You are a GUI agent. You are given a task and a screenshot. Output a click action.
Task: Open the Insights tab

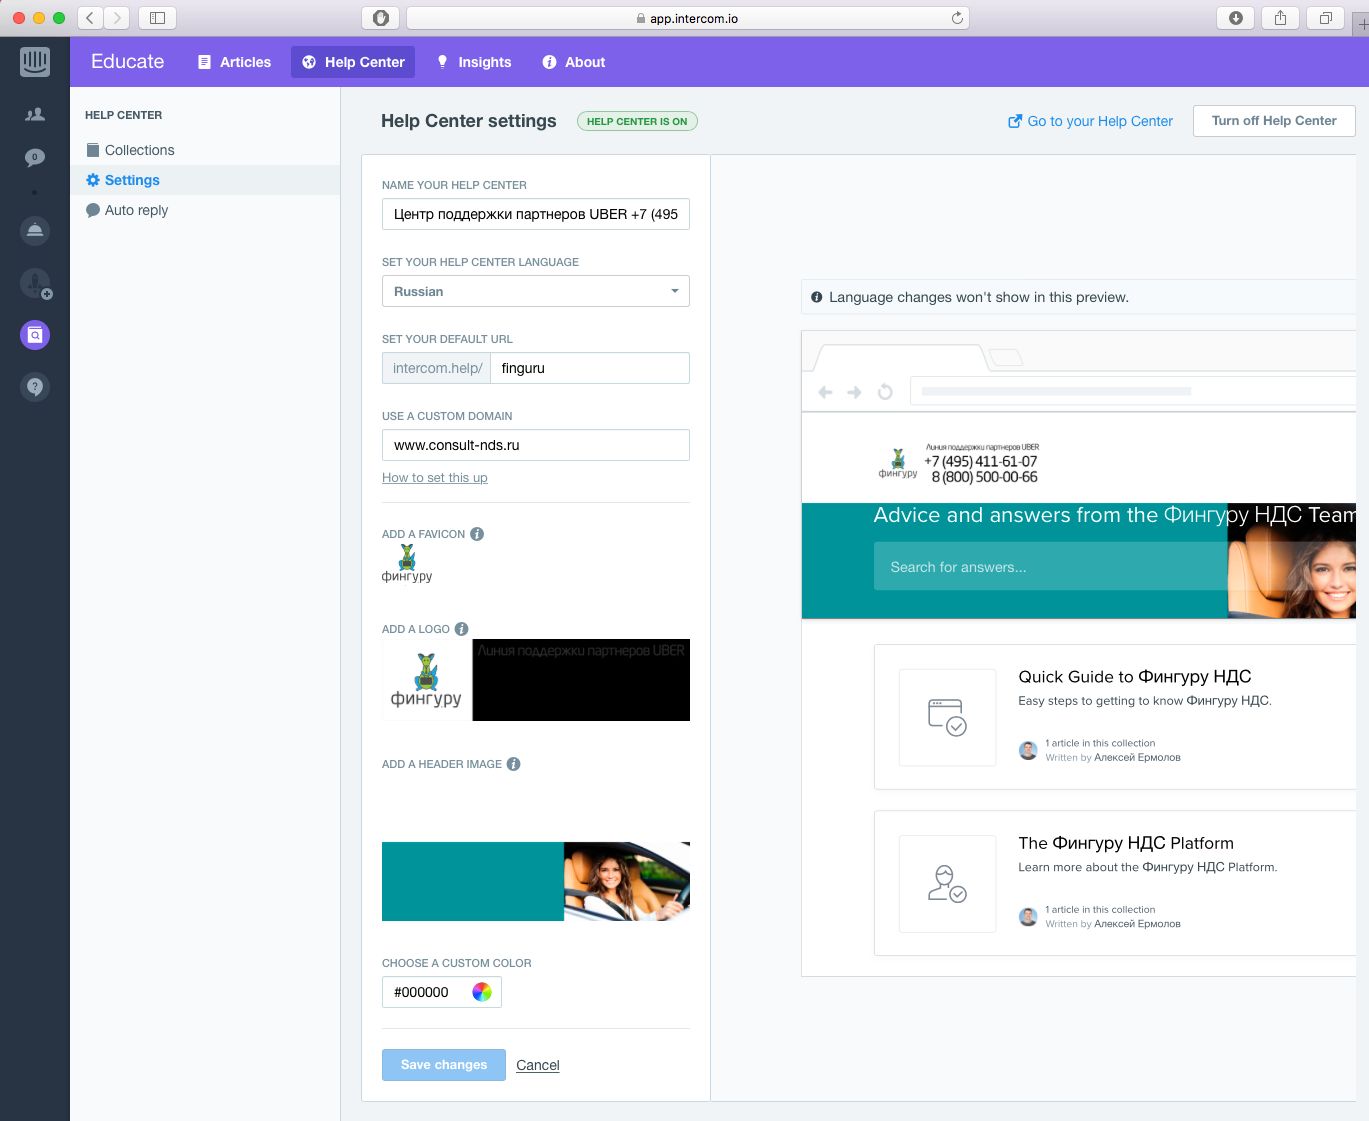(474, 62)
